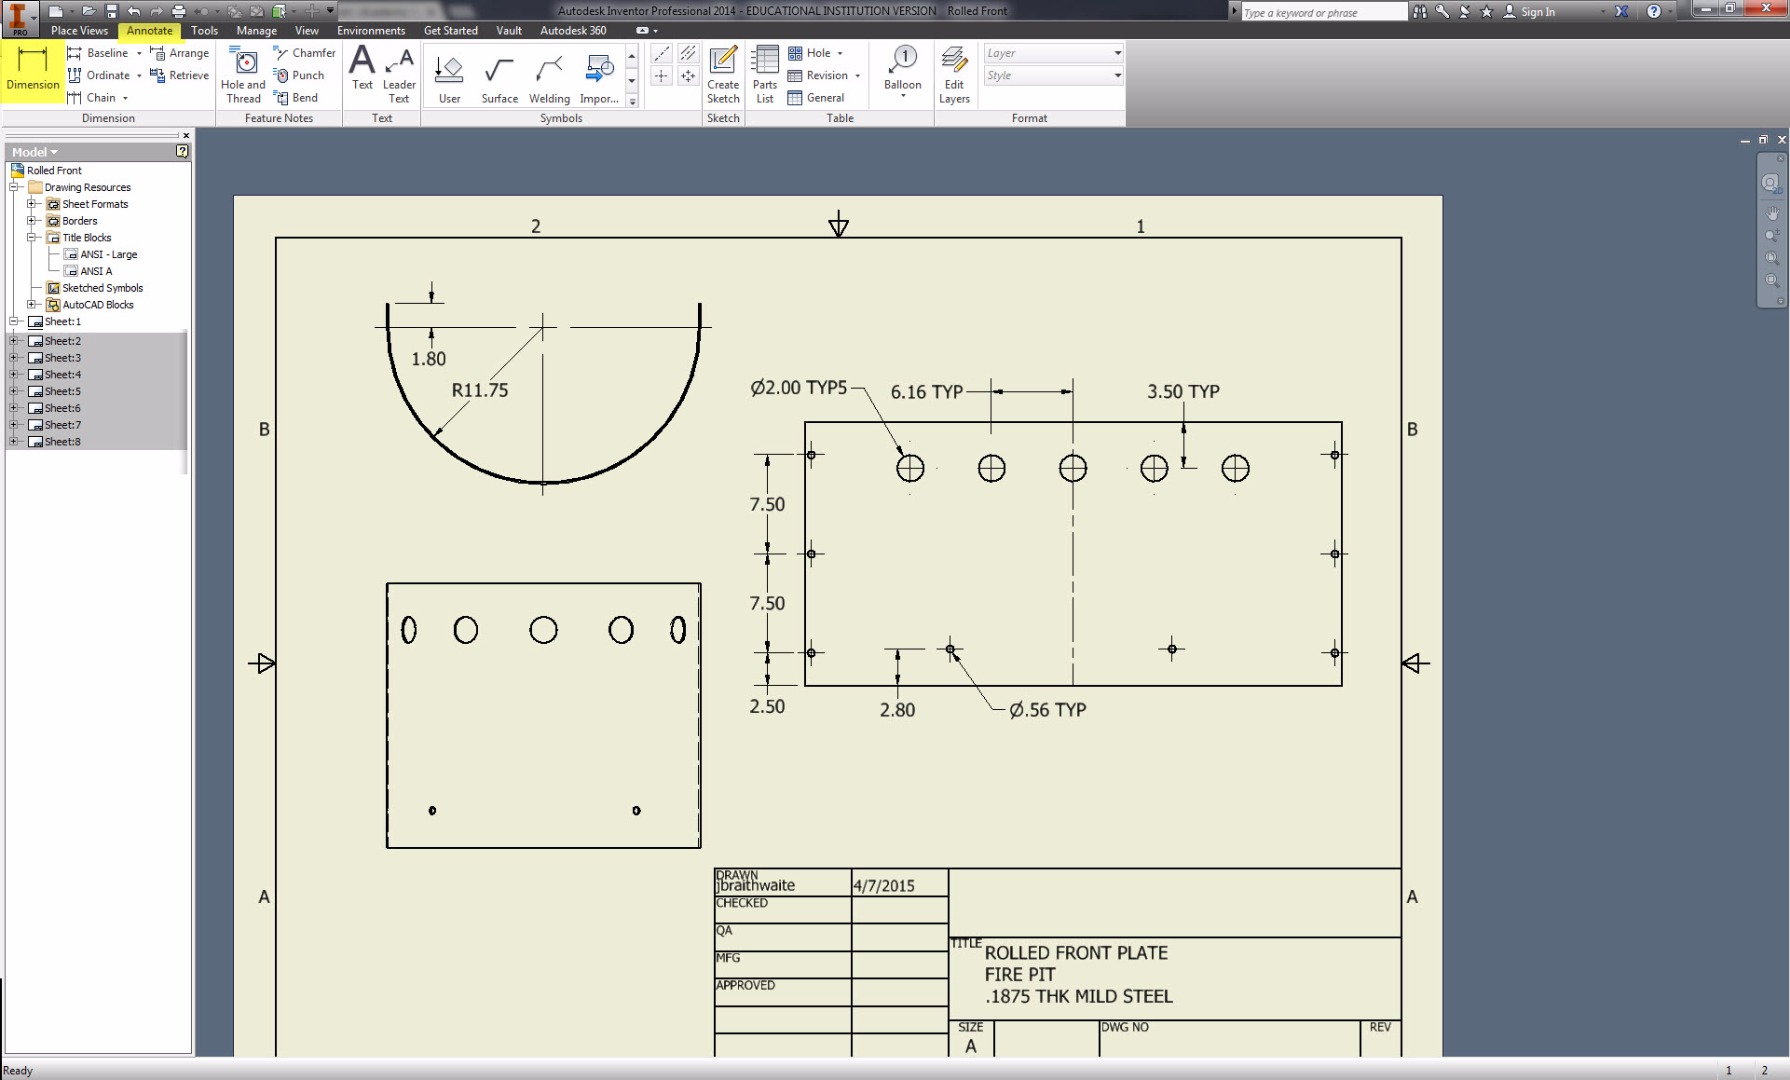The width and height of the screenshot is (1790, 1080).
Task: Expand the Symbols gallery
Action: click(x=632, y=101)
